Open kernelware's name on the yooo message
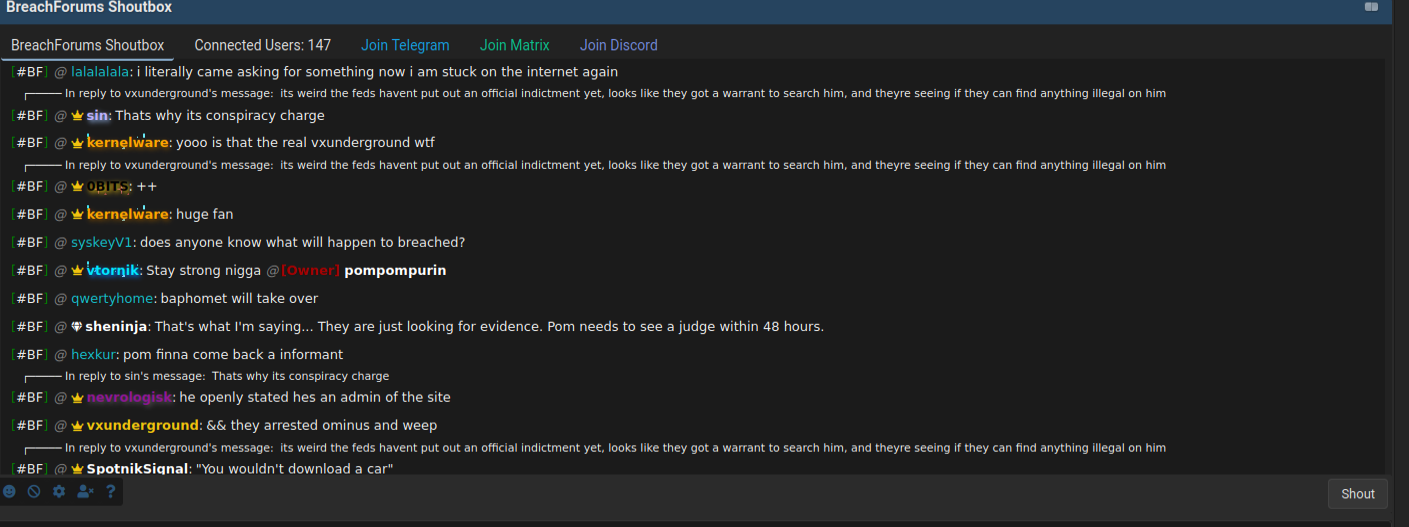Image resolution: width=1409 pixels, height=527 pixels. pyautogui.click(x=127, y=143)
